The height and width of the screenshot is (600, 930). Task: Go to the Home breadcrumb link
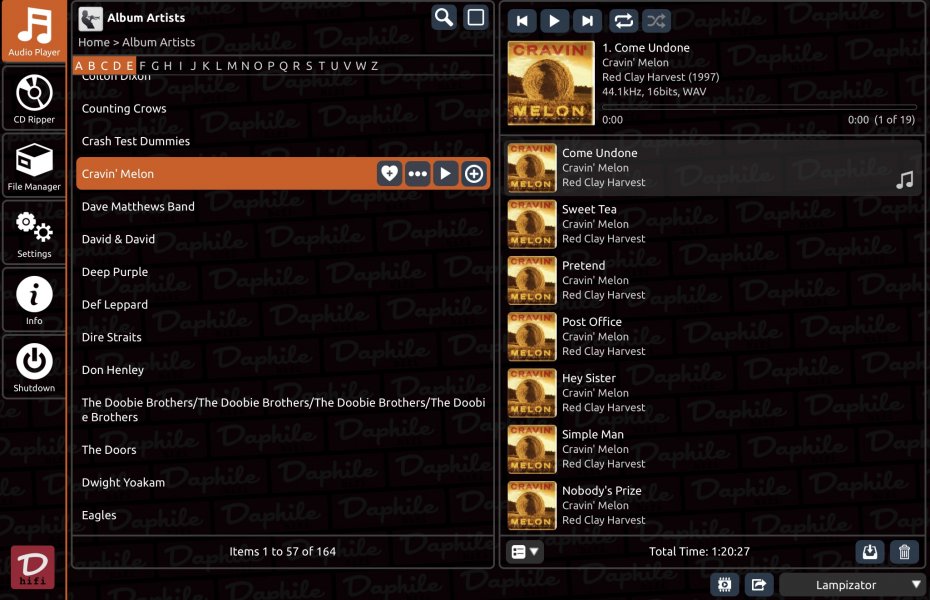pos(94,43)
